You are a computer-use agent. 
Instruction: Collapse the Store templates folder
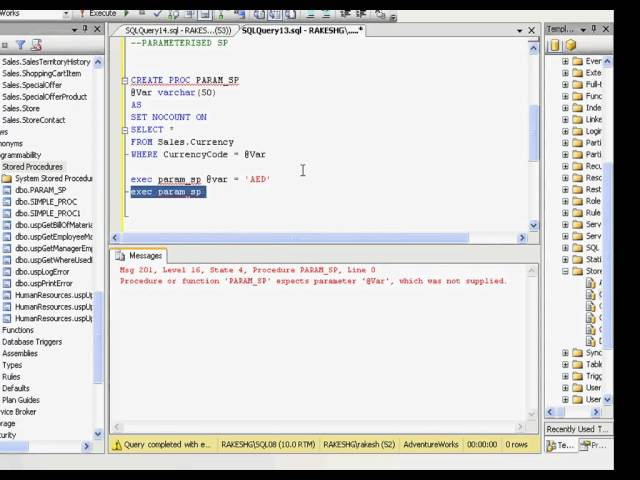click(565, 271)
